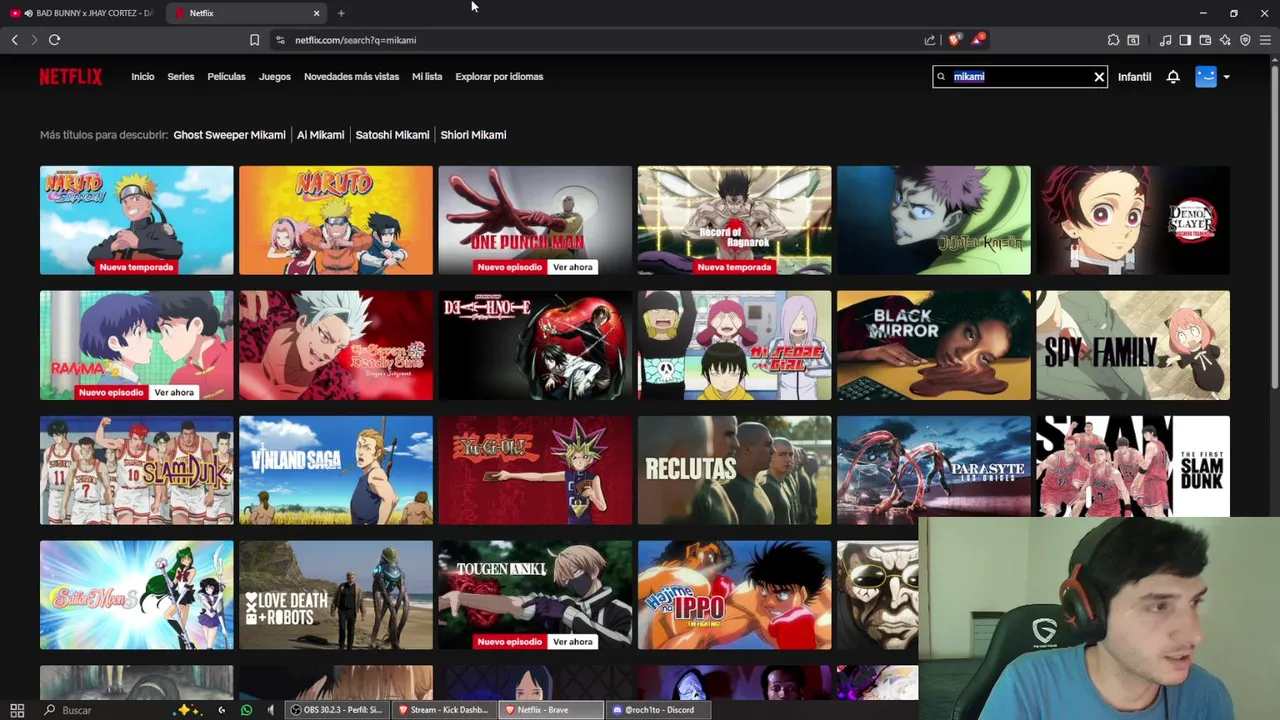Switch to the Discord taskbar window
The height and width of the screenshot is (720, 1280).
coord(658,710)
